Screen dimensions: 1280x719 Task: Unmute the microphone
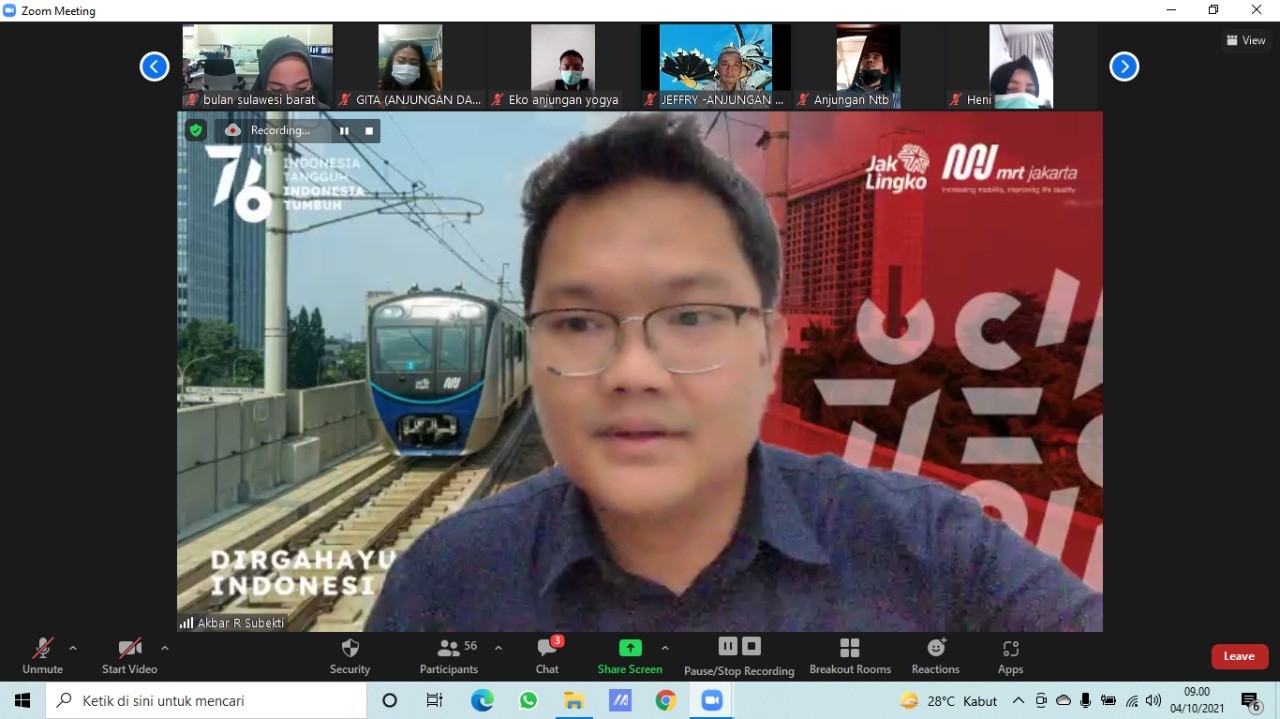[42, 649]
